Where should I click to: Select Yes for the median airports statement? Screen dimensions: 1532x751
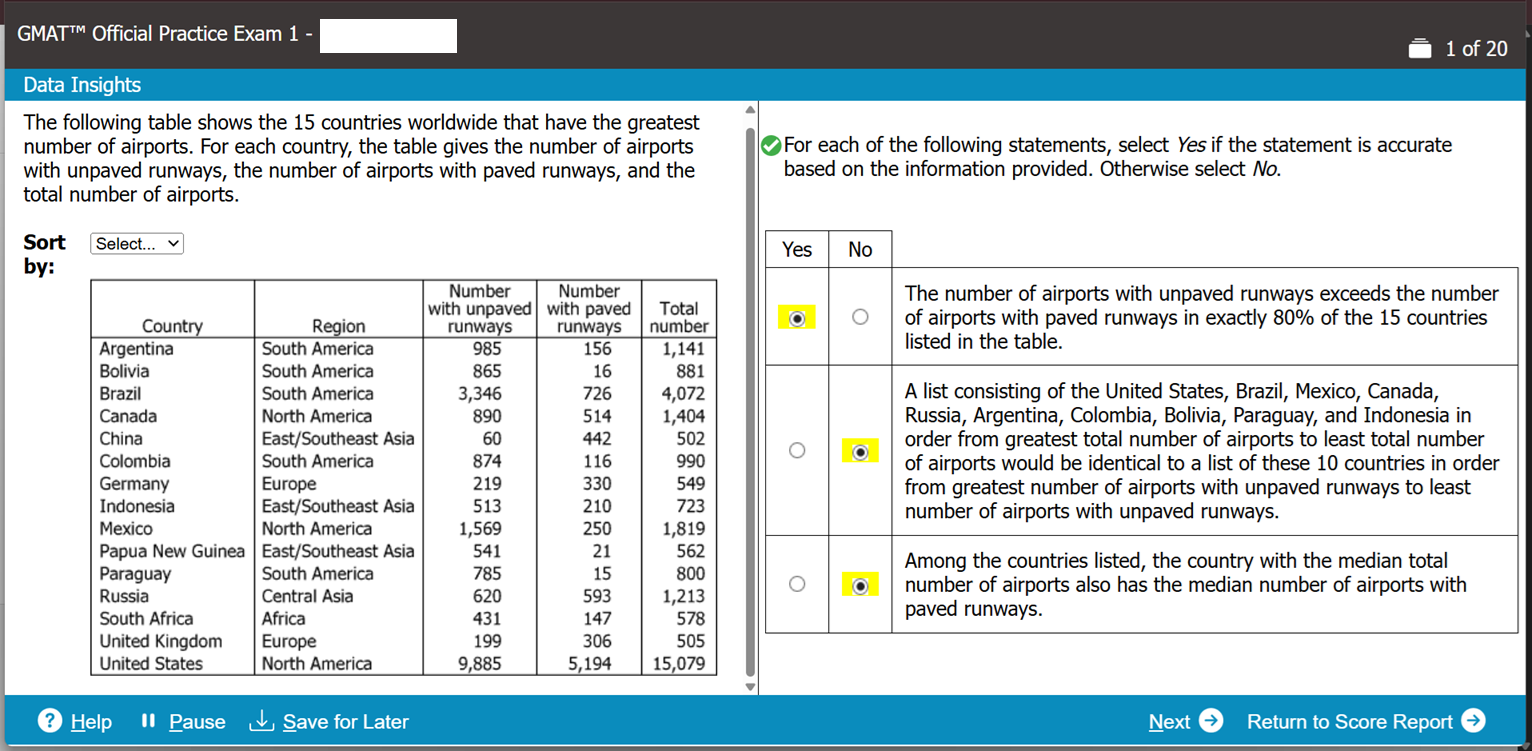click(x=797, y=584)
